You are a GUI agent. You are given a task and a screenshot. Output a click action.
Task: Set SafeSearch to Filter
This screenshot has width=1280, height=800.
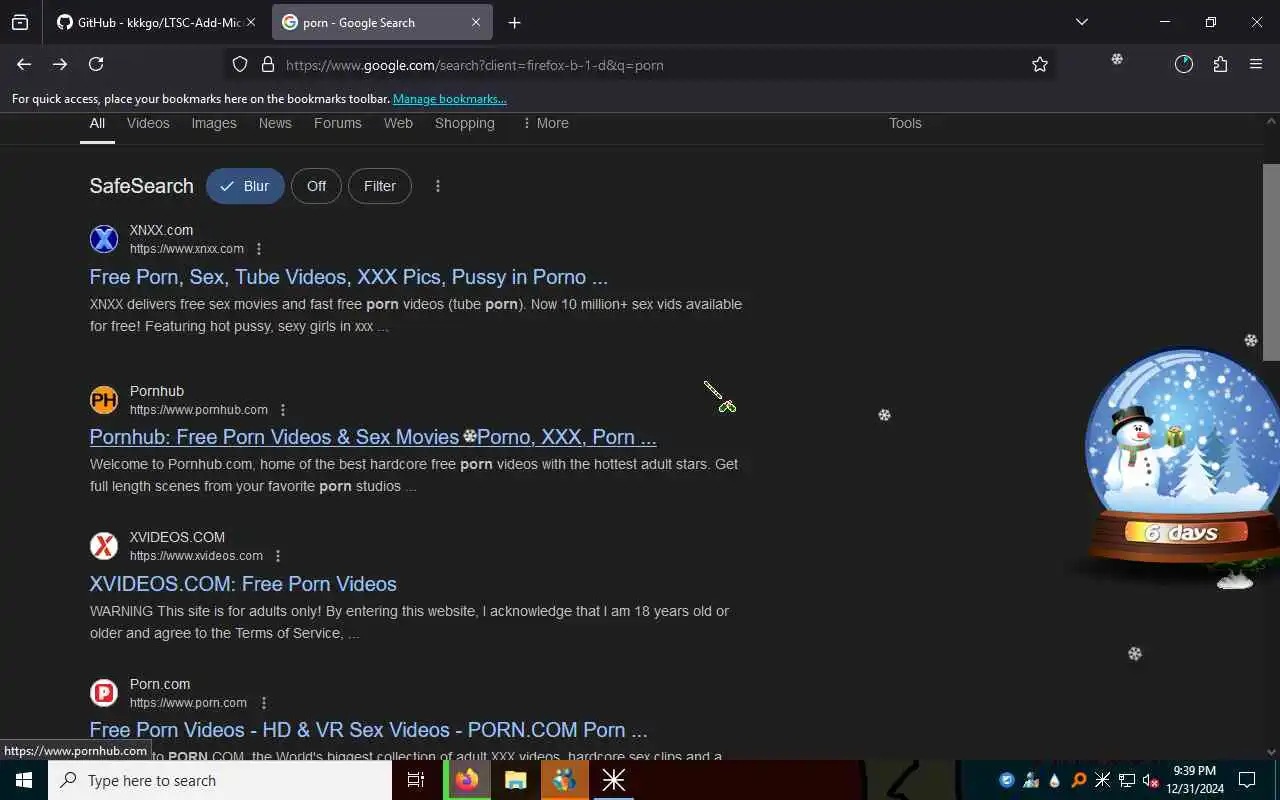pos(380,186)
